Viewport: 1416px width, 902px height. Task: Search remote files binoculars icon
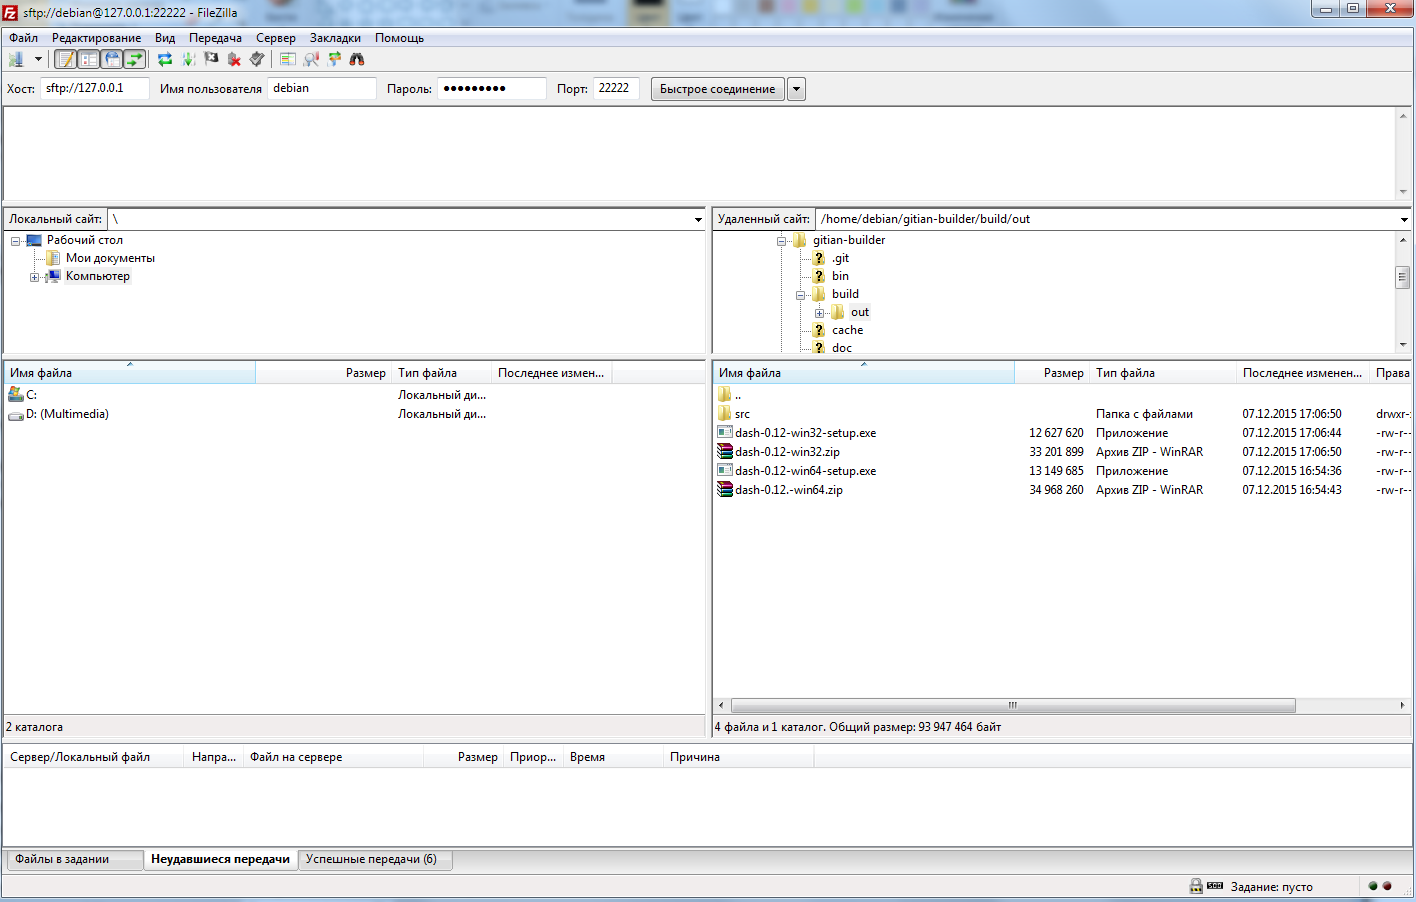coord(357,59)
